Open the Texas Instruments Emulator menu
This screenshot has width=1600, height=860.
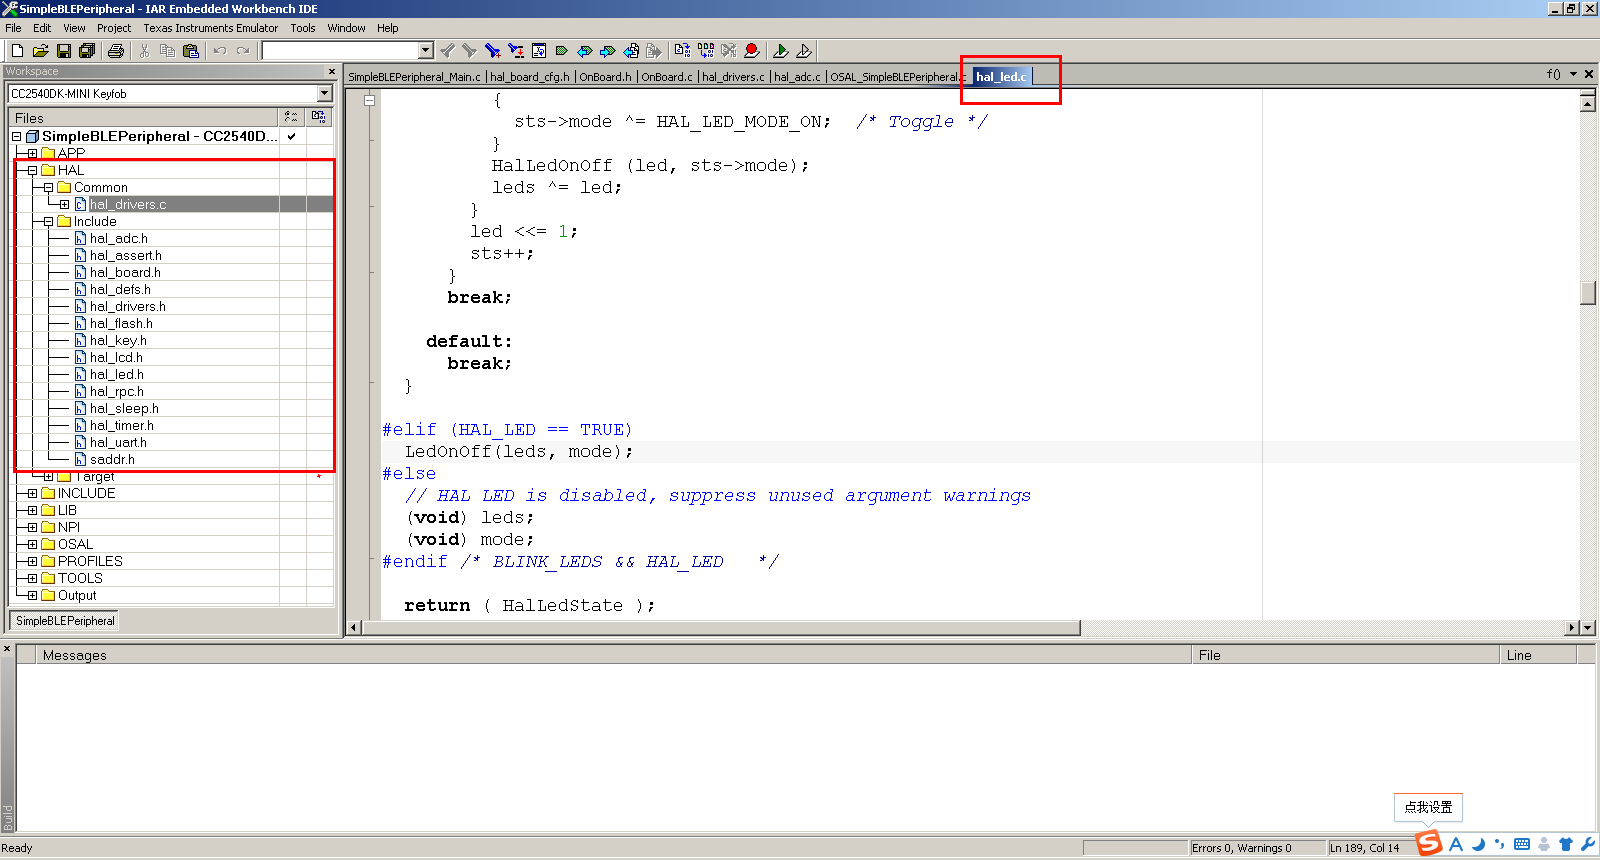pos(211,28)
